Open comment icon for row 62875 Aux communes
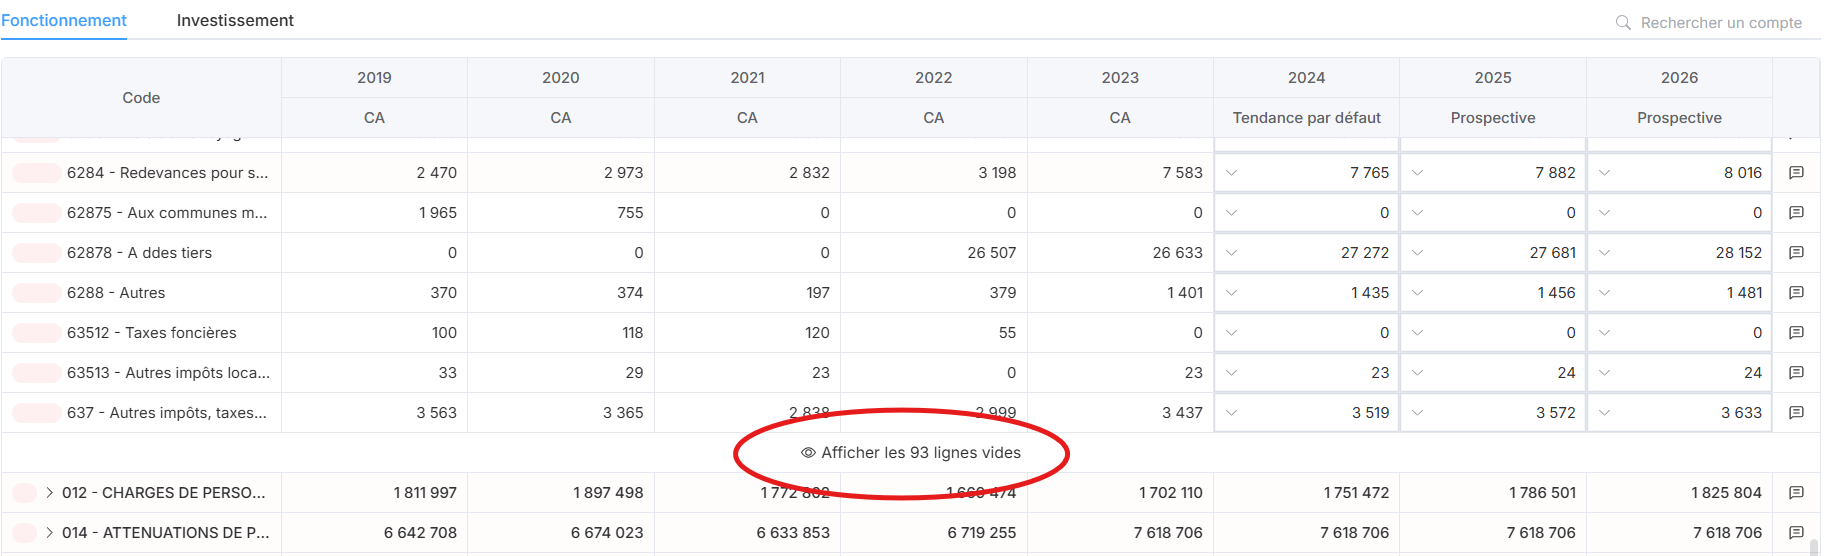This screenshot has width=1826, height=556. [x=1796, y=213]
